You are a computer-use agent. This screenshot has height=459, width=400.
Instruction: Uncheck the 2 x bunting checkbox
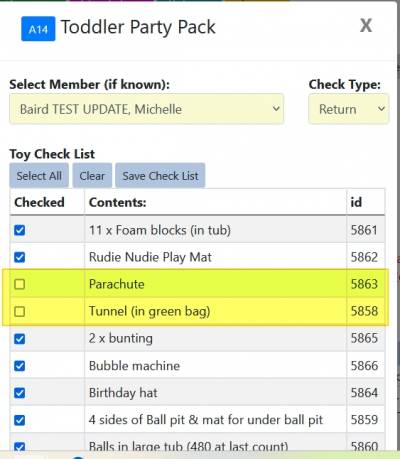coord(20,339)
